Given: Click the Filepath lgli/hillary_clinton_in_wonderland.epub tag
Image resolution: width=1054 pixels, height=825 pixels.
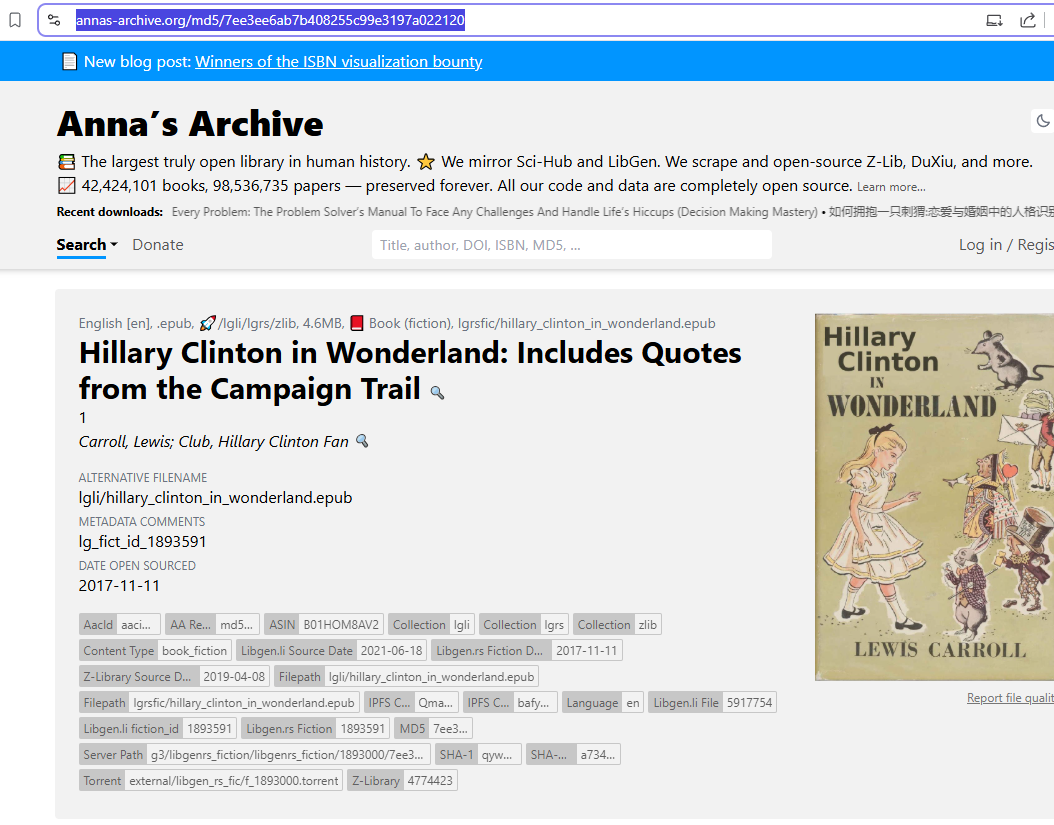Looking at the screenshot, I should click(x=407, y=677).
